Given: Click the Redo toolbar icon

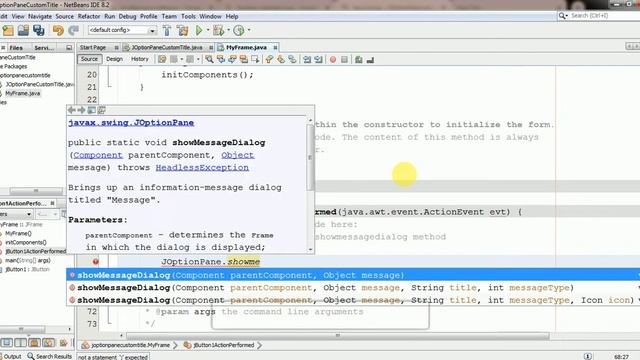Looking at the screenshot, I should pyautogui.click(x=73, y=30).
